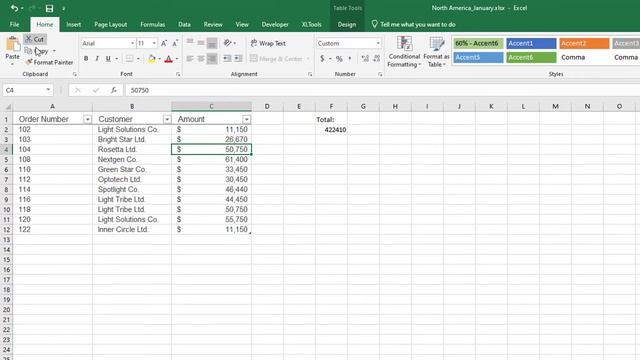640x360 pixels.
Task: Apply Accounting dollar number format
Action: [322, 59]
